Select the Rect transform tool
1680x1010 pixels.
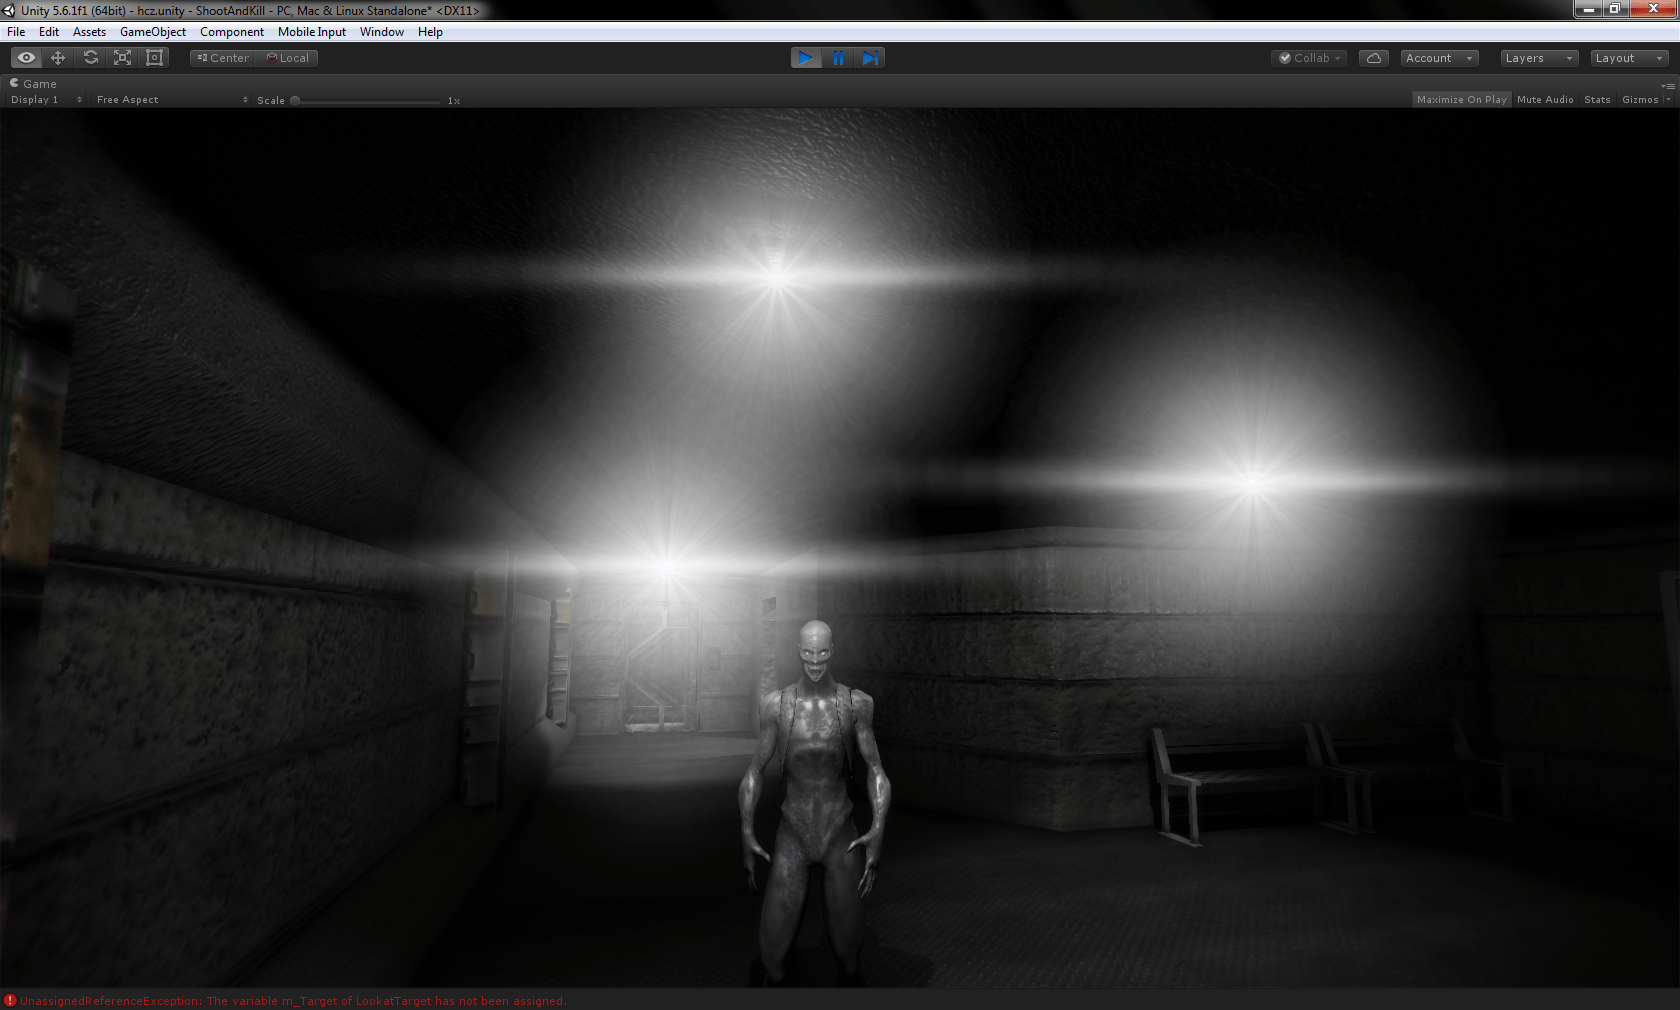[x=154, y=58]
